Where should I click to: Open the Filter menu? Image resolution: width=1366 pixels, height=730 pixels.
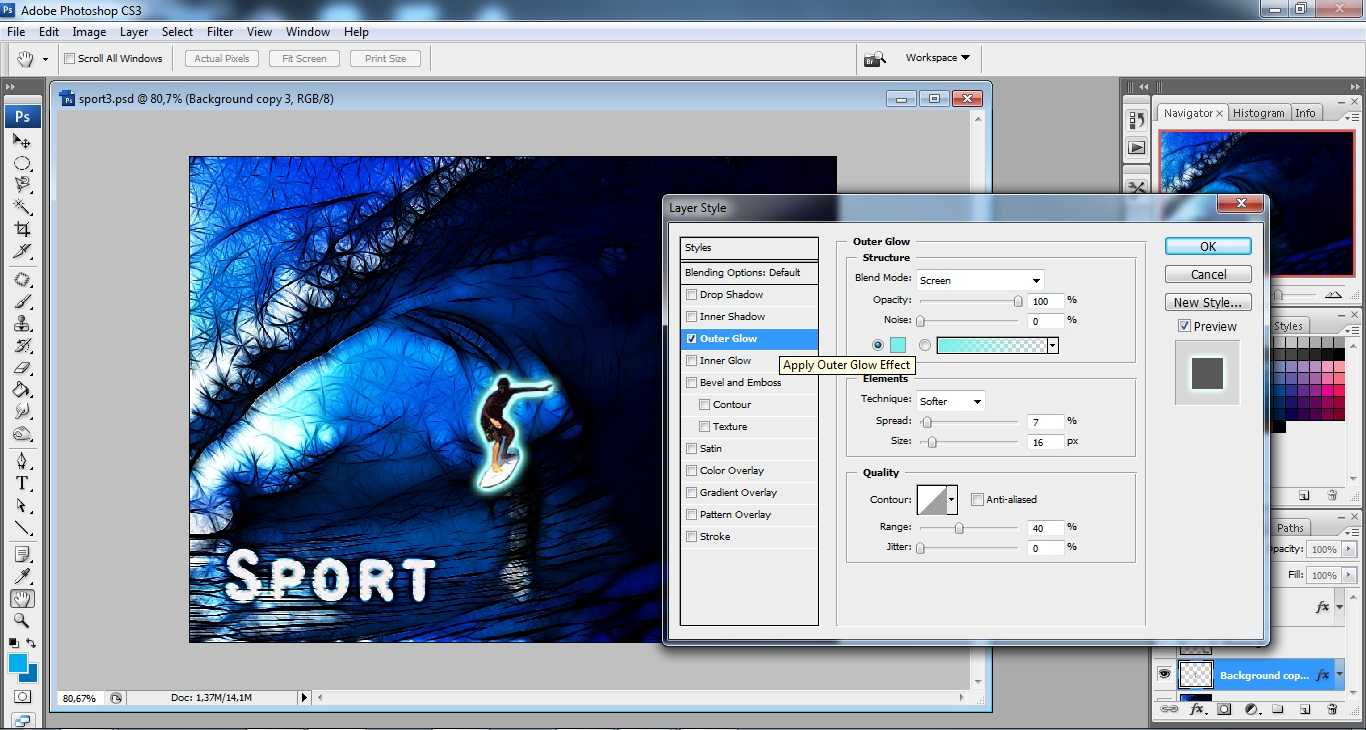tap(220, 32)
